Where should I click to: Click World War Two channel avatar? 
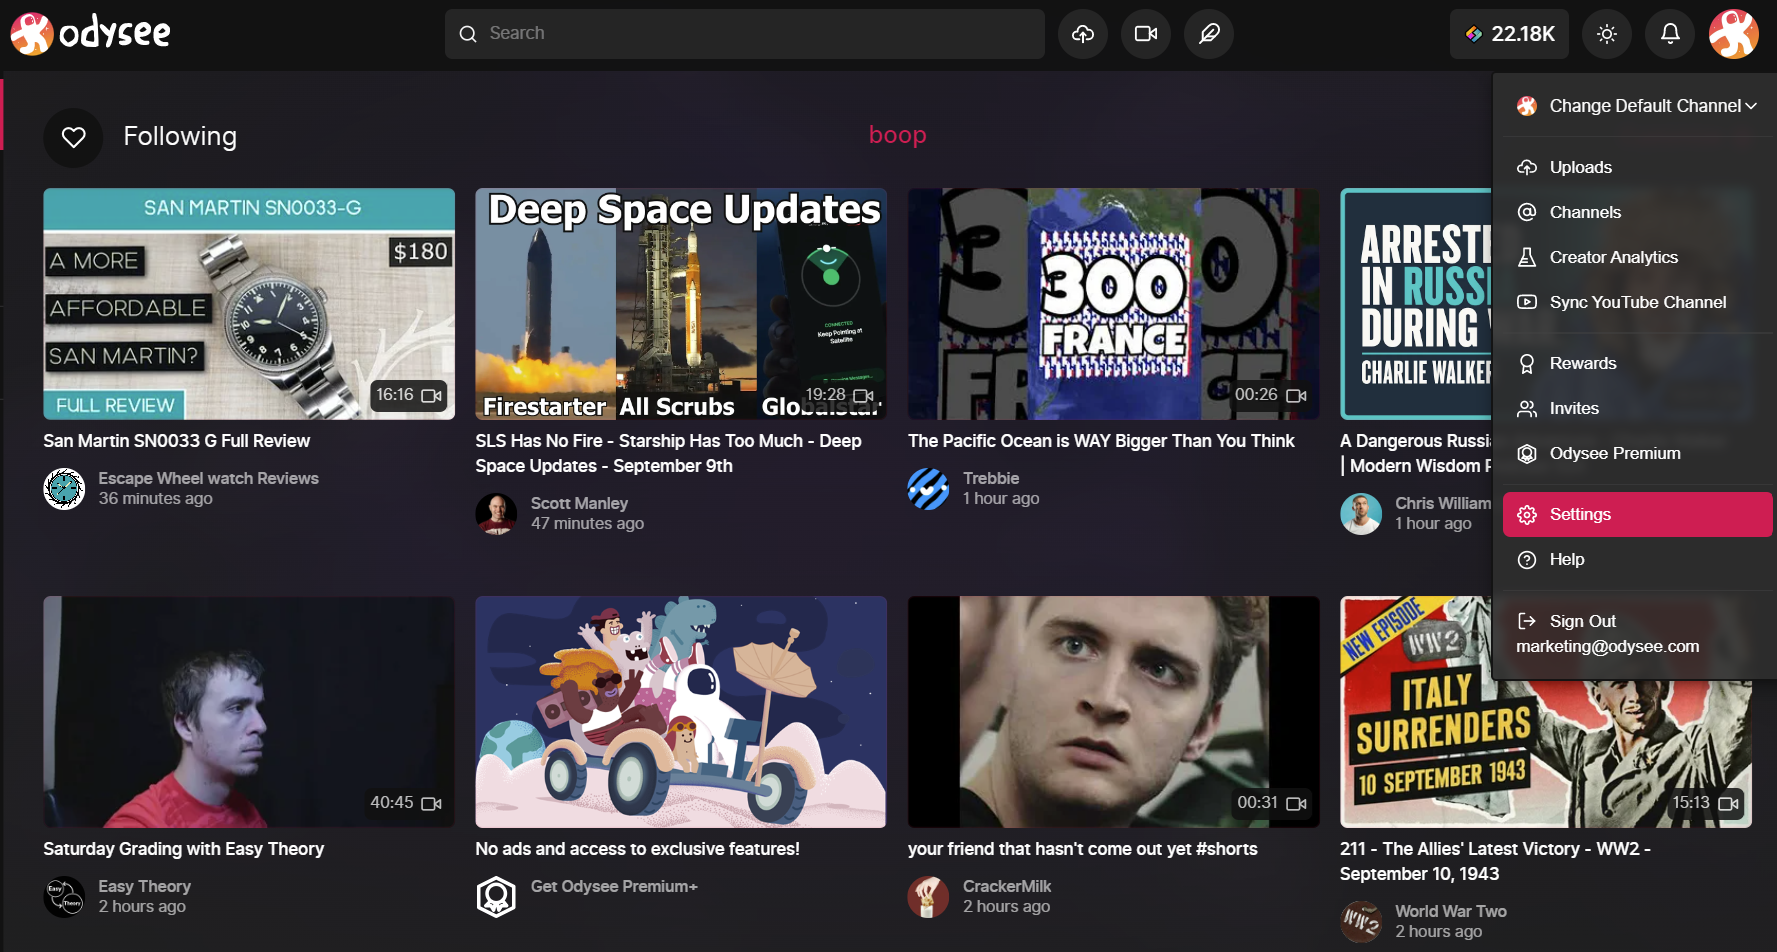point(1361,922)
